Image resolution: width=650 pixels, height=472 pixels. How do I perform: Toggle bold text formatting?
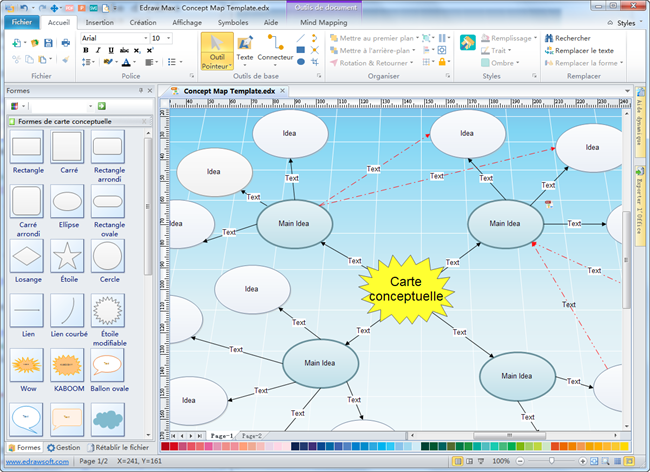[x=86, y=54]
